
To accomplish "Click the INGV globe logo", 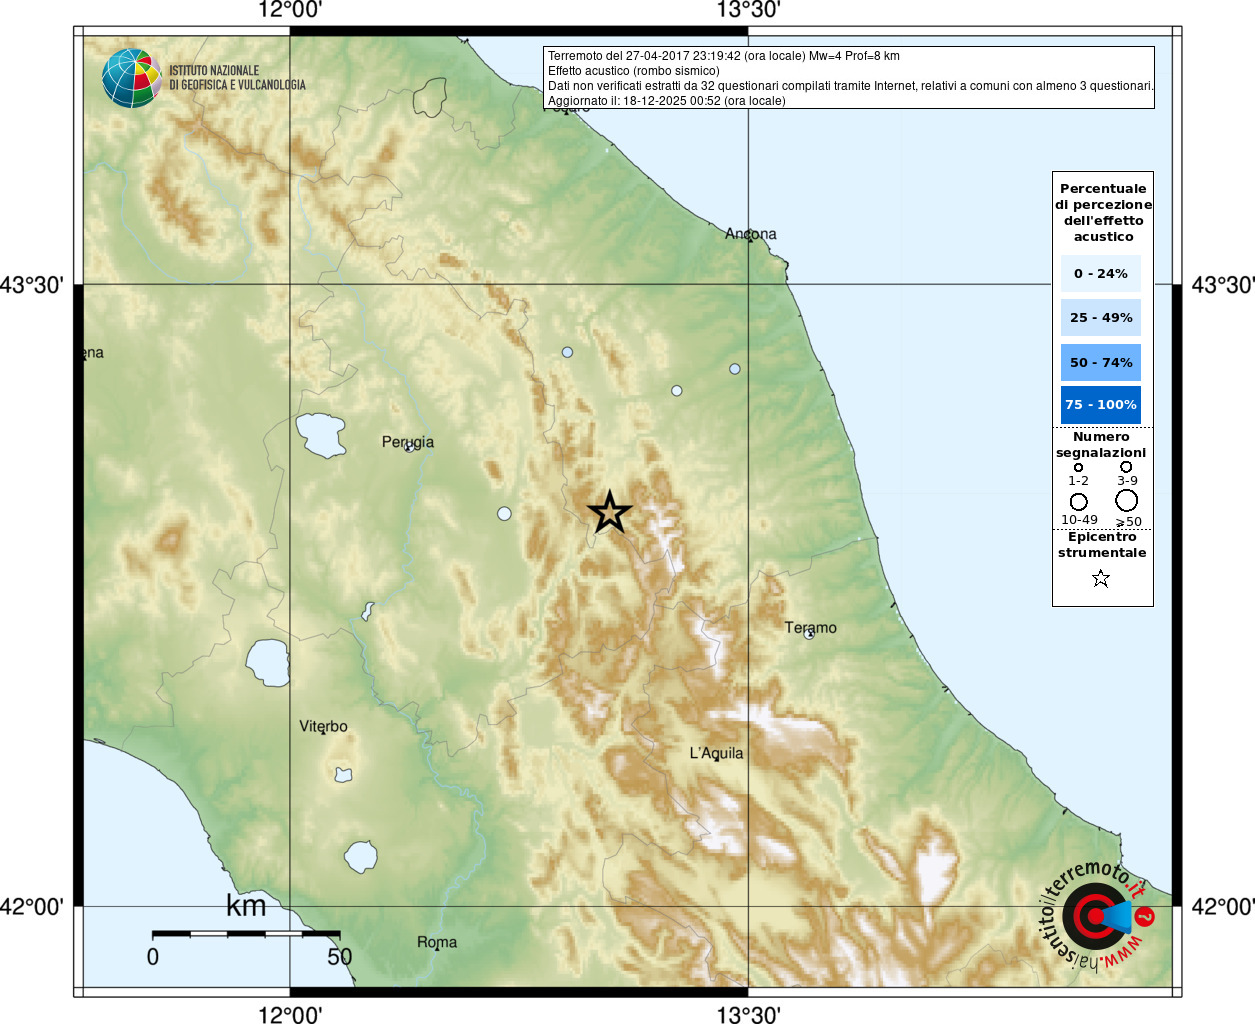I will click(131, 78).
